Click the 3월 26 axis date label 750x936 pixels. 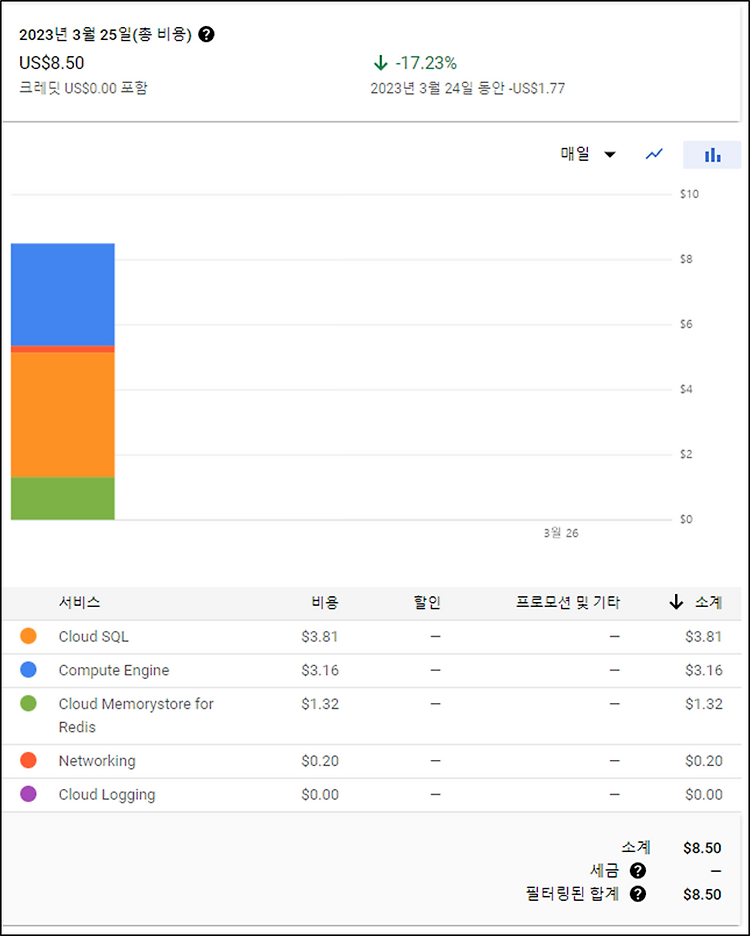pyautogui.click(x=561, y=533)
